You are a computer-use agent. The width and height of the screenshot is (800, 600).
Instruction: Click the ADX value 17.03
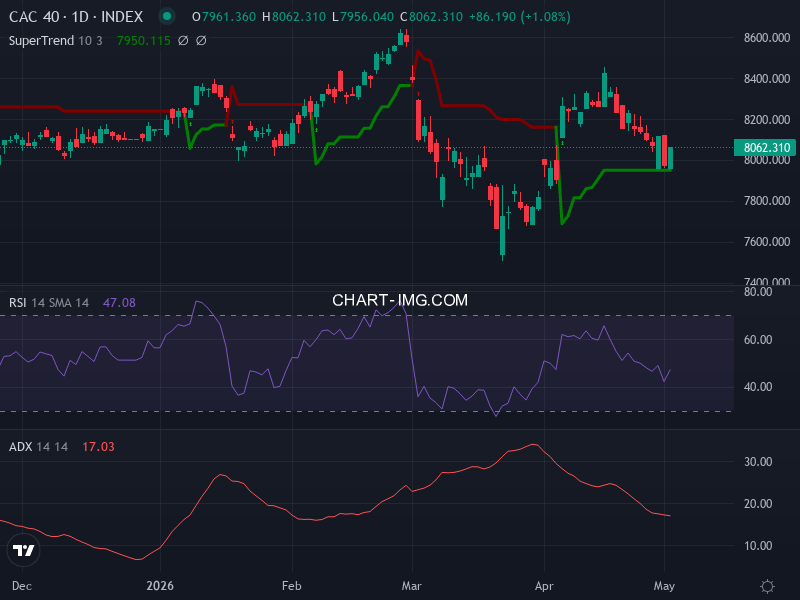point(98,446)
